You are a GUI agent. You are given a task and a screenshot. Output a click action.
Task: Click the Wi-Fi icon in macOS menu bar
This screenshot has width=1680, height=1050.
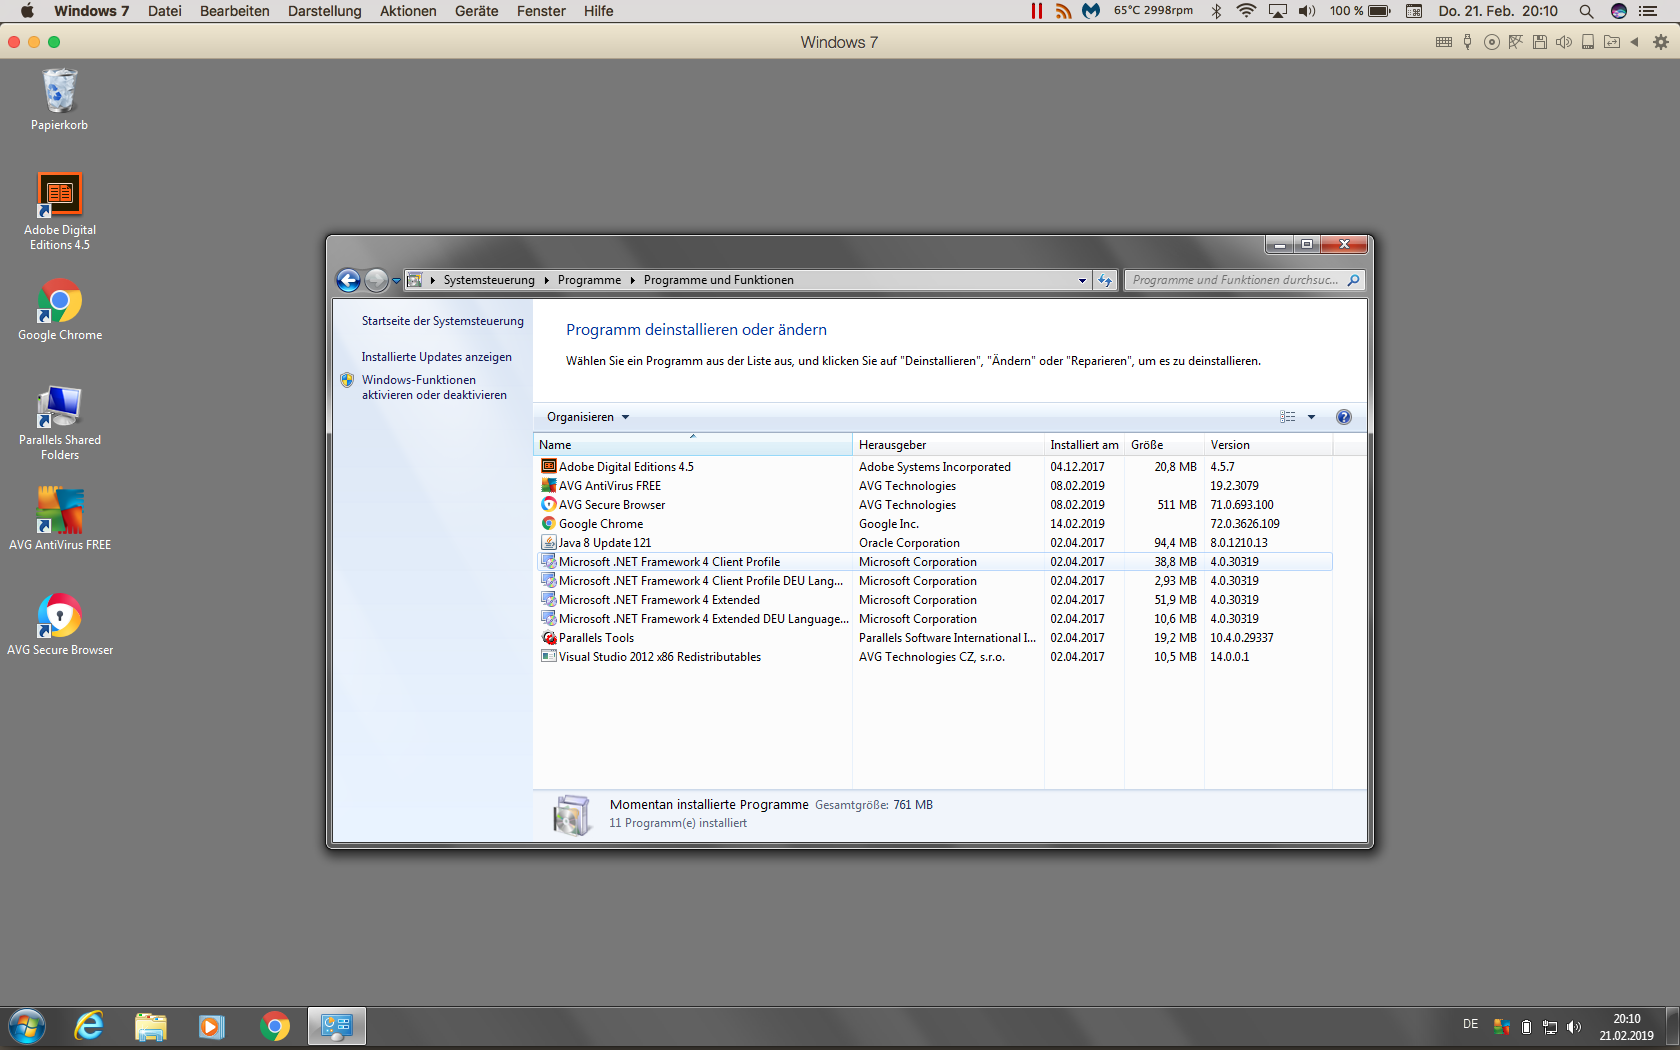tap(1246, 11)
